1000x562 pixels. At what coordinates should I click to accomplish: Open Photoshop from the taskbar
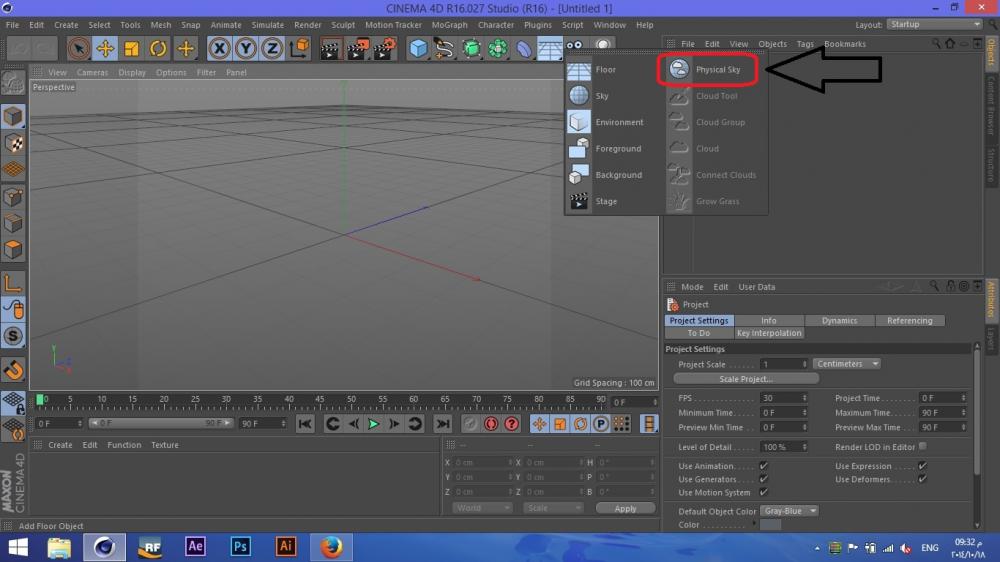[240, 547]
